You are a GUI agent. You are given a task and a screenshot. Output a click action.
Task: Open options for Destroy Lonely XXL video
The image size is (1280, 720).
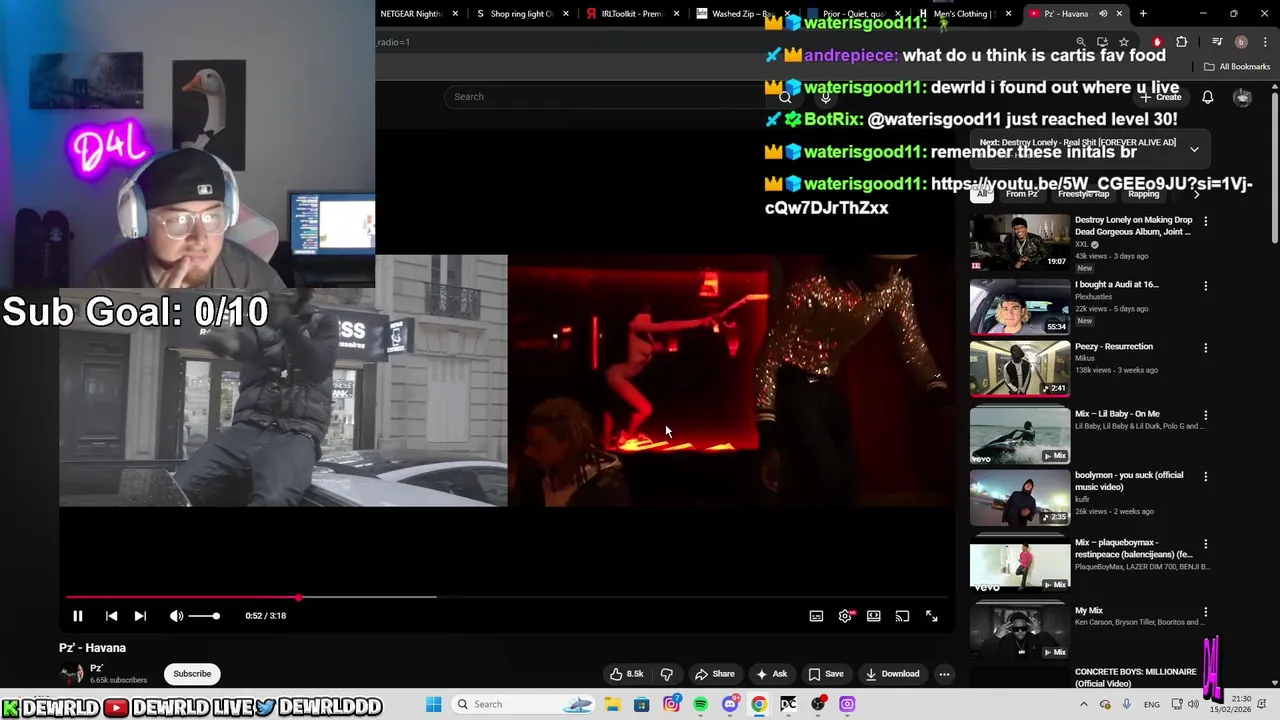click(1205, 221)
